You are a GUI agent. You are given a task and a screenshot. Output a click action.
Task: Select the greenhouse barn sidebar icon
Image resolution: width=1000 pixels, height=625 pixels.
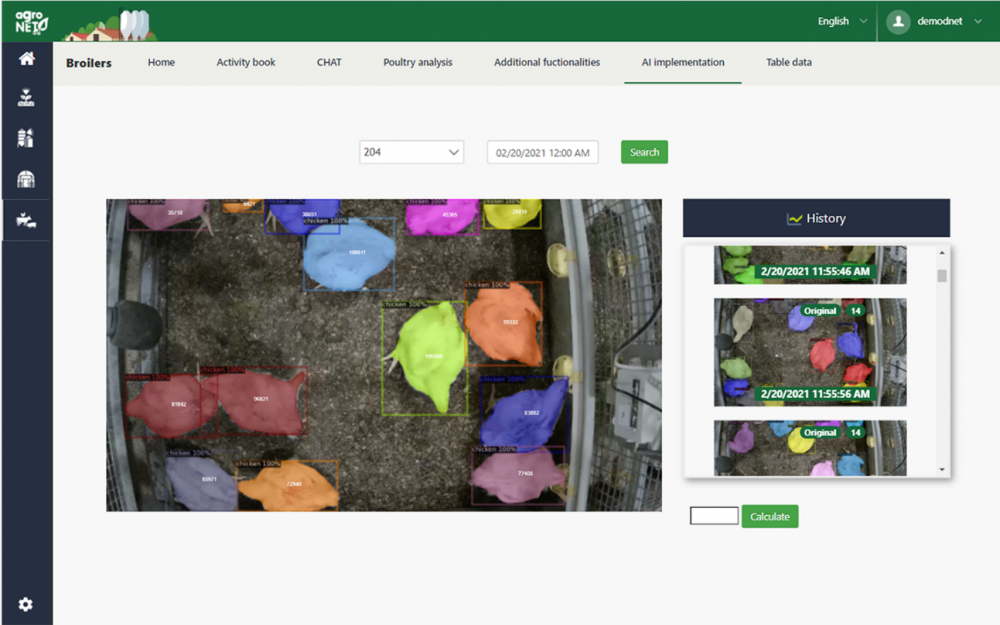(26, 179)
